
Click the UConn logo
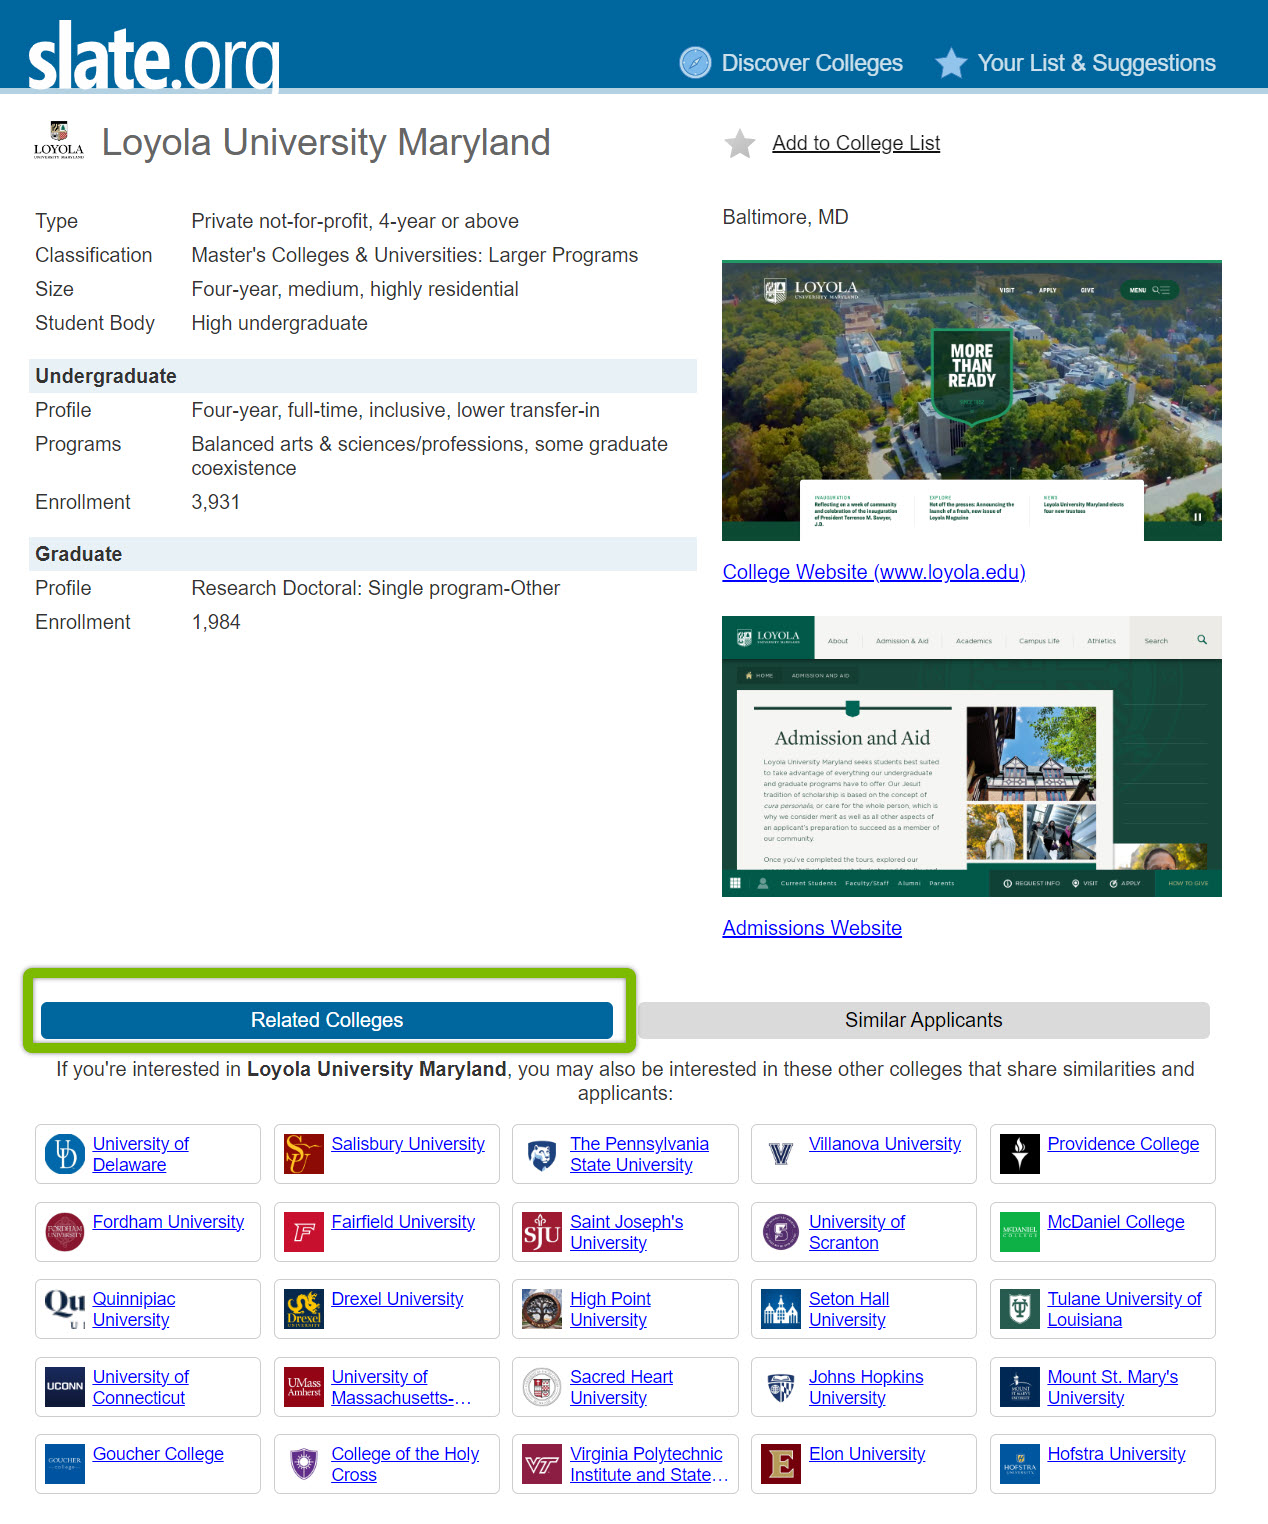pos(65,1387)
